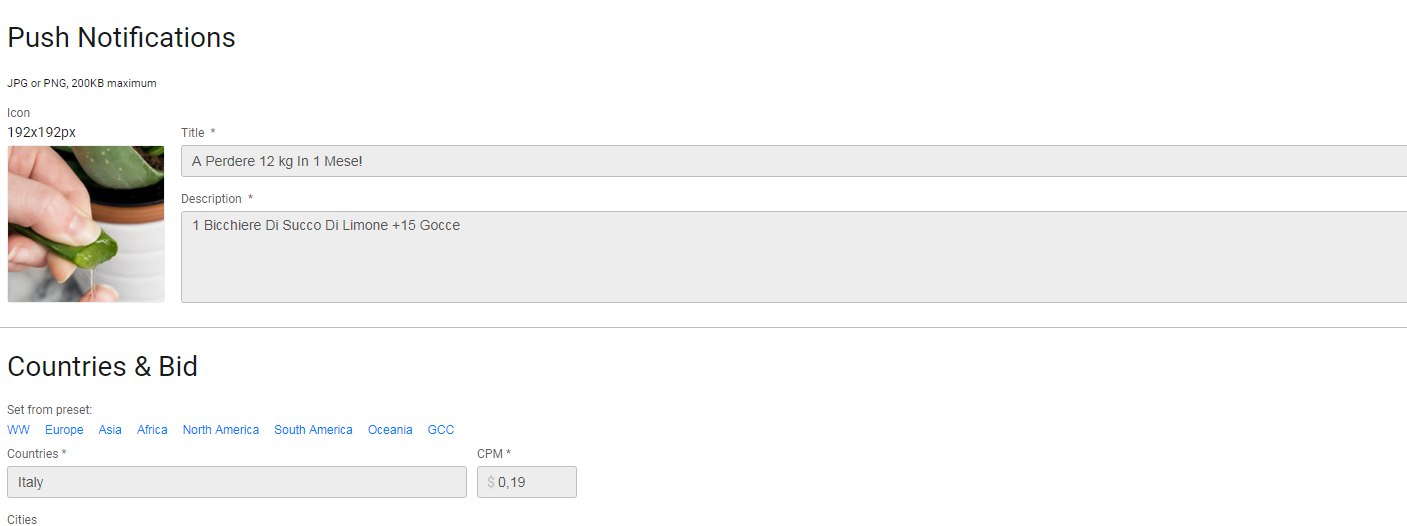Apply the WW country preset
1407x526 pixels.
click(18, 430)
